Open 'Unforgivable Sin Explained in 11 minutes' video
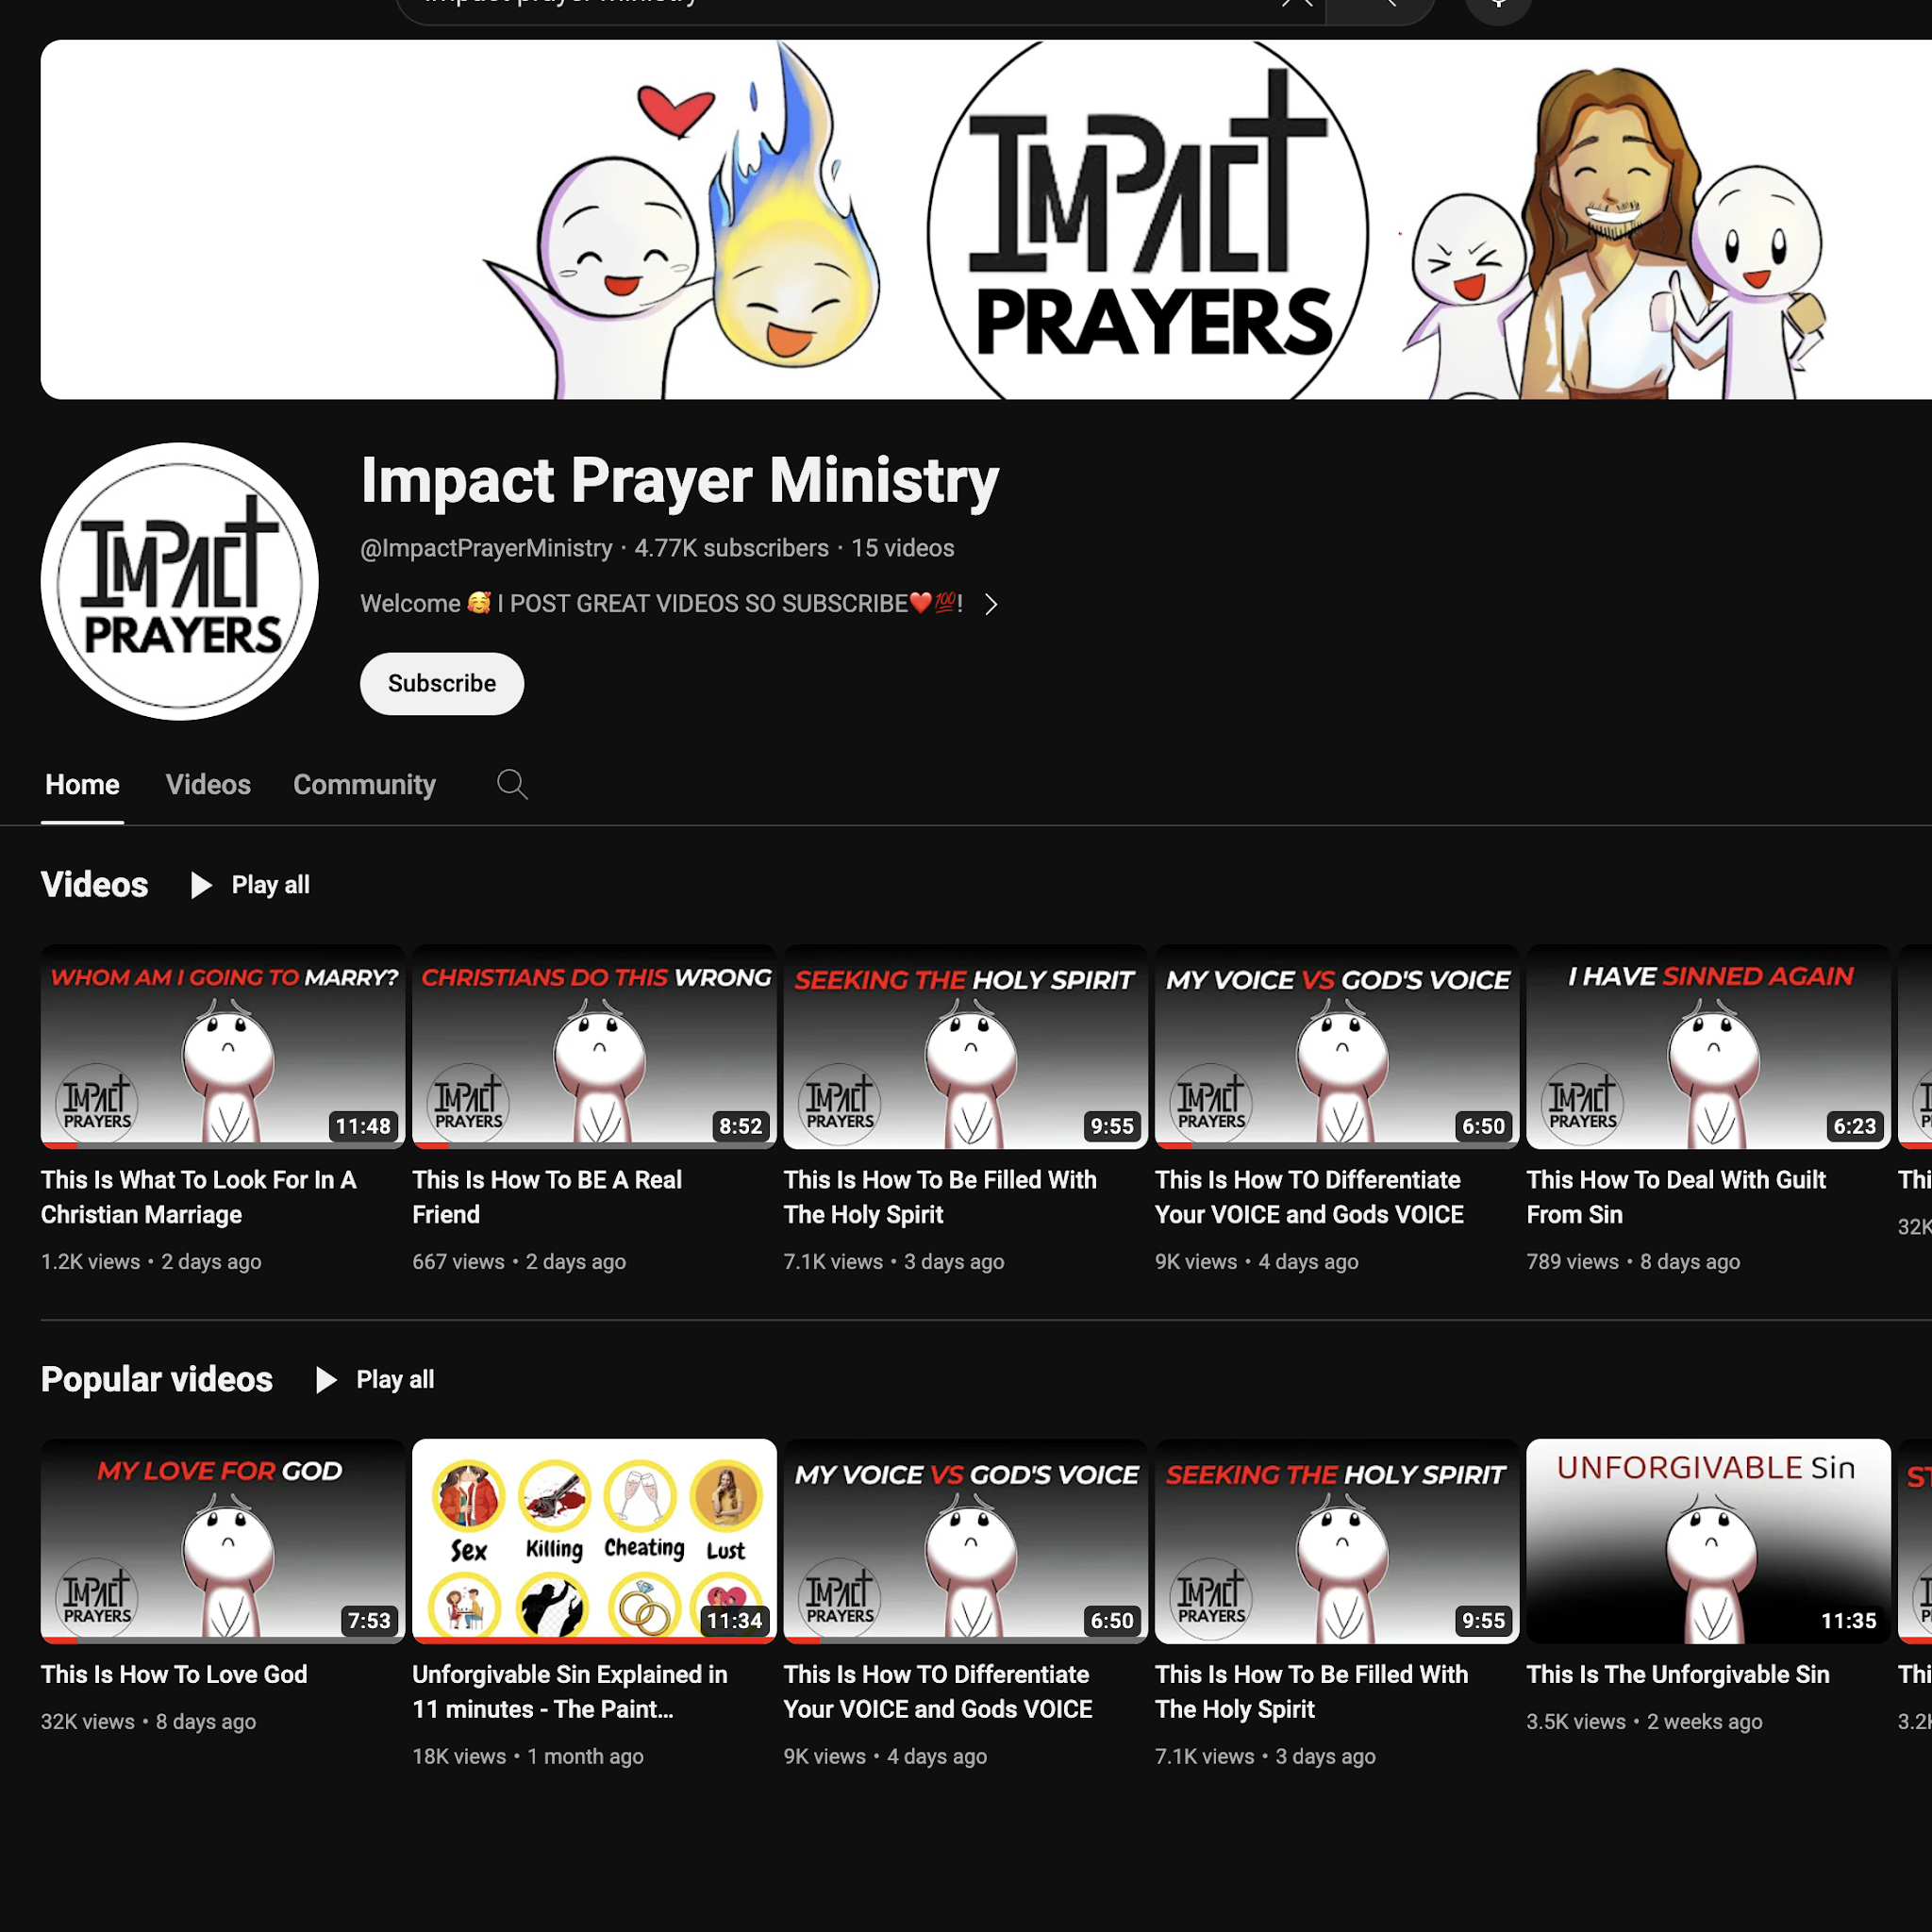The image size is (1932, 1932). (594, 1541)
